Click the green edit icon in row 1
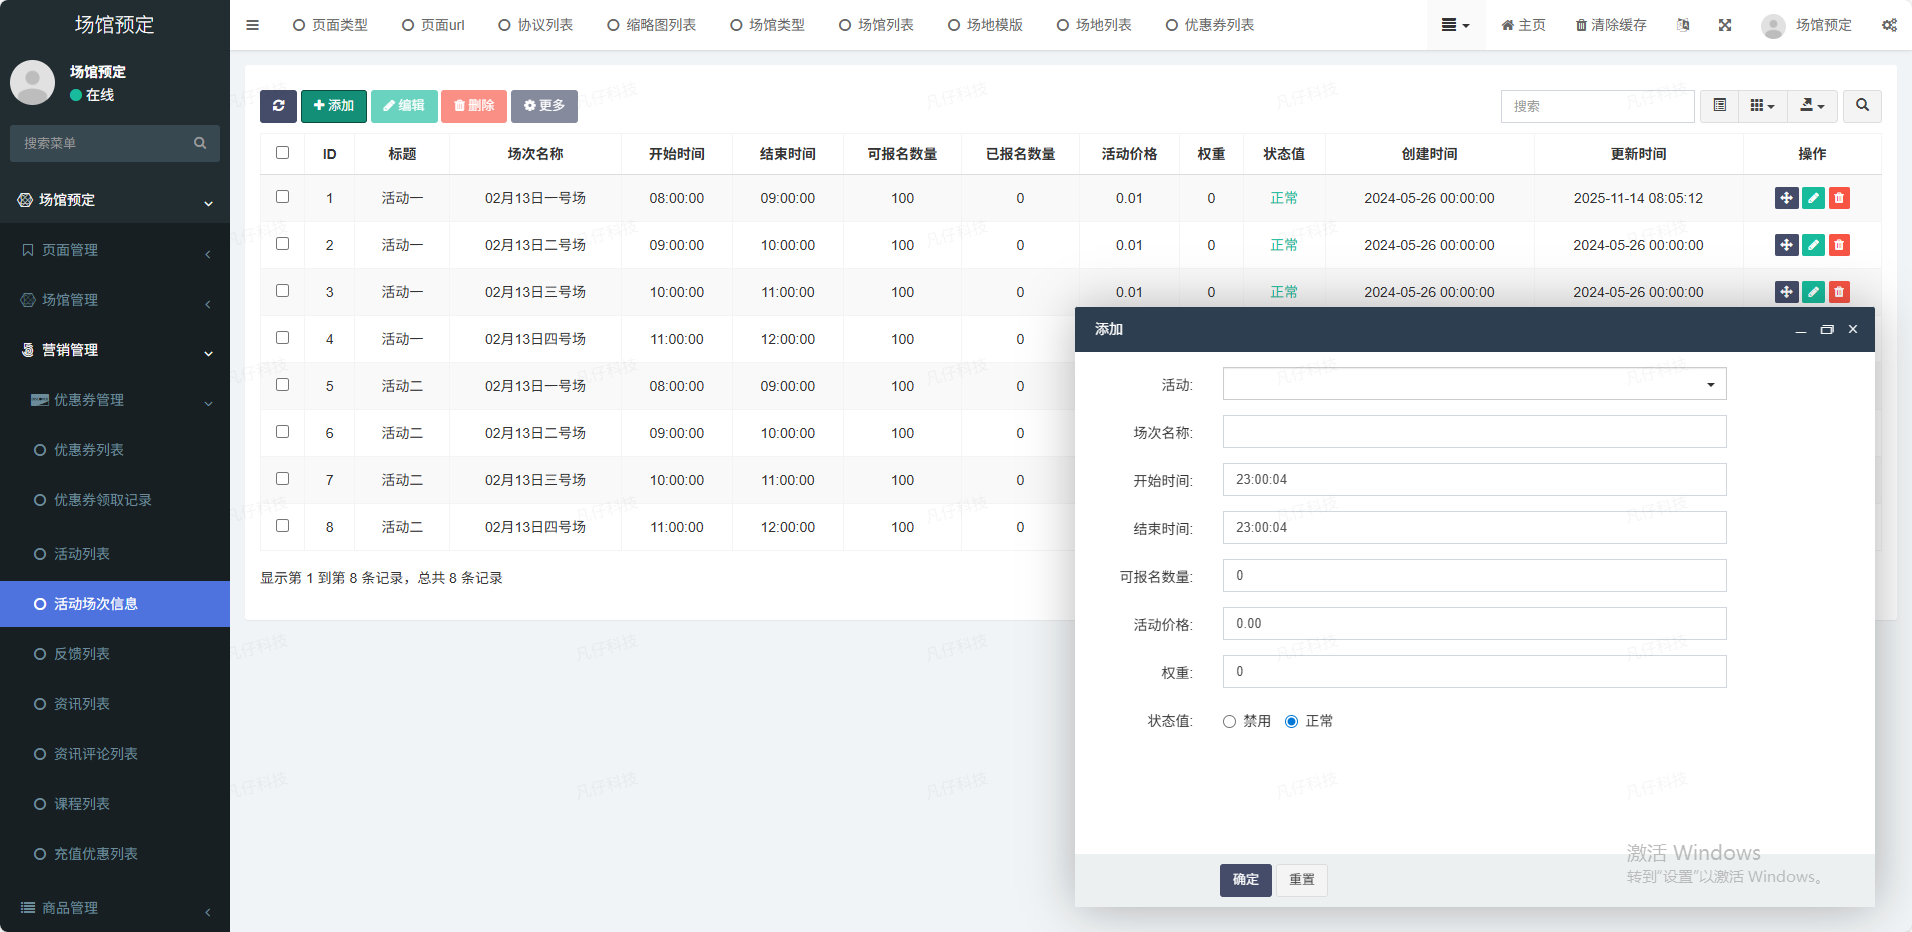This screenshot has width=1912, height=932. coord(1812,198)
